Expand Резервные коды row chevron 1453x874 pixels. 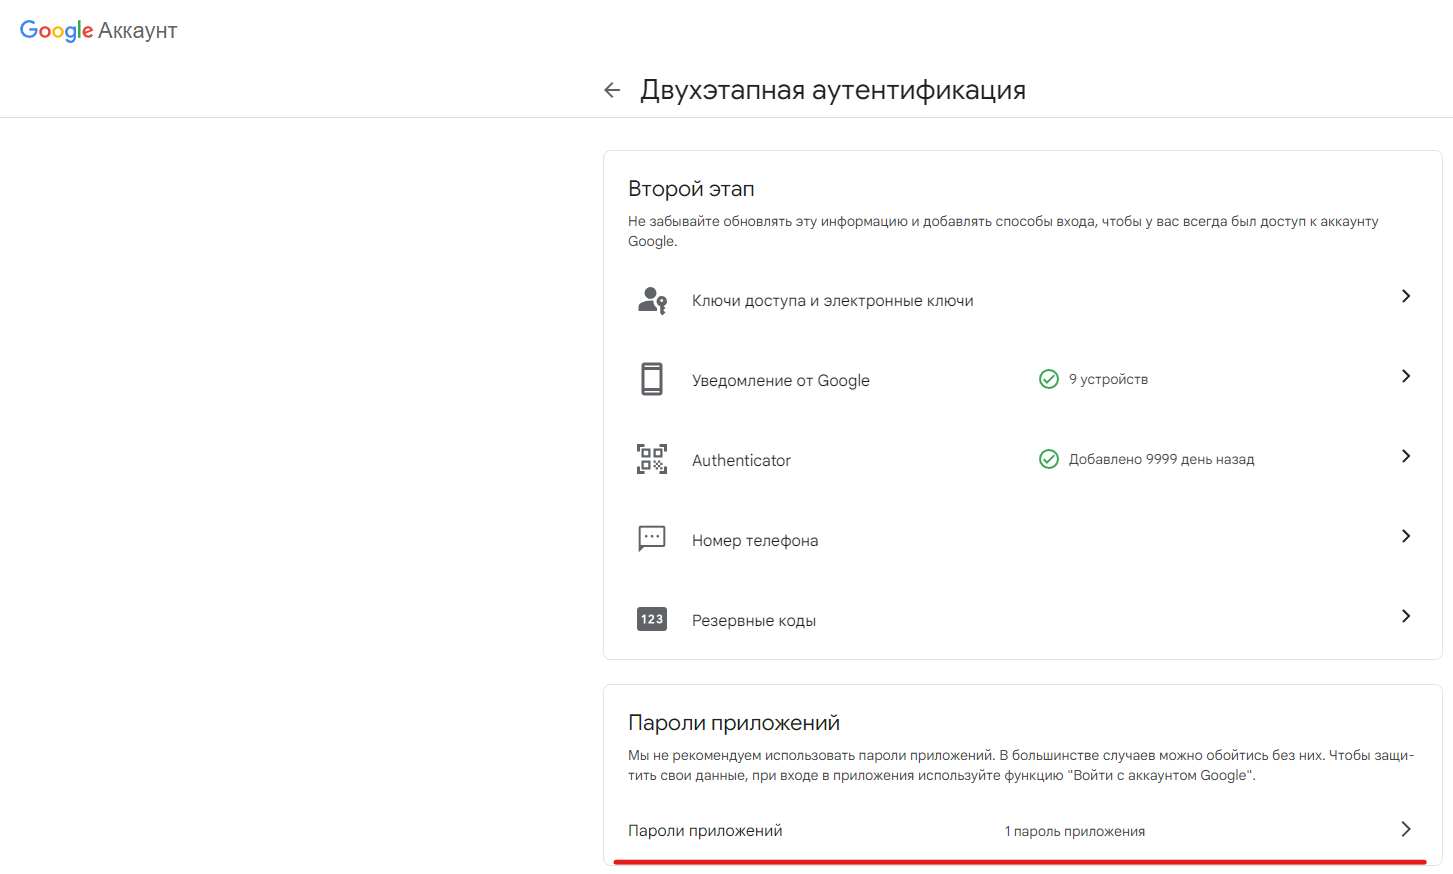[x=1406, y=616]
